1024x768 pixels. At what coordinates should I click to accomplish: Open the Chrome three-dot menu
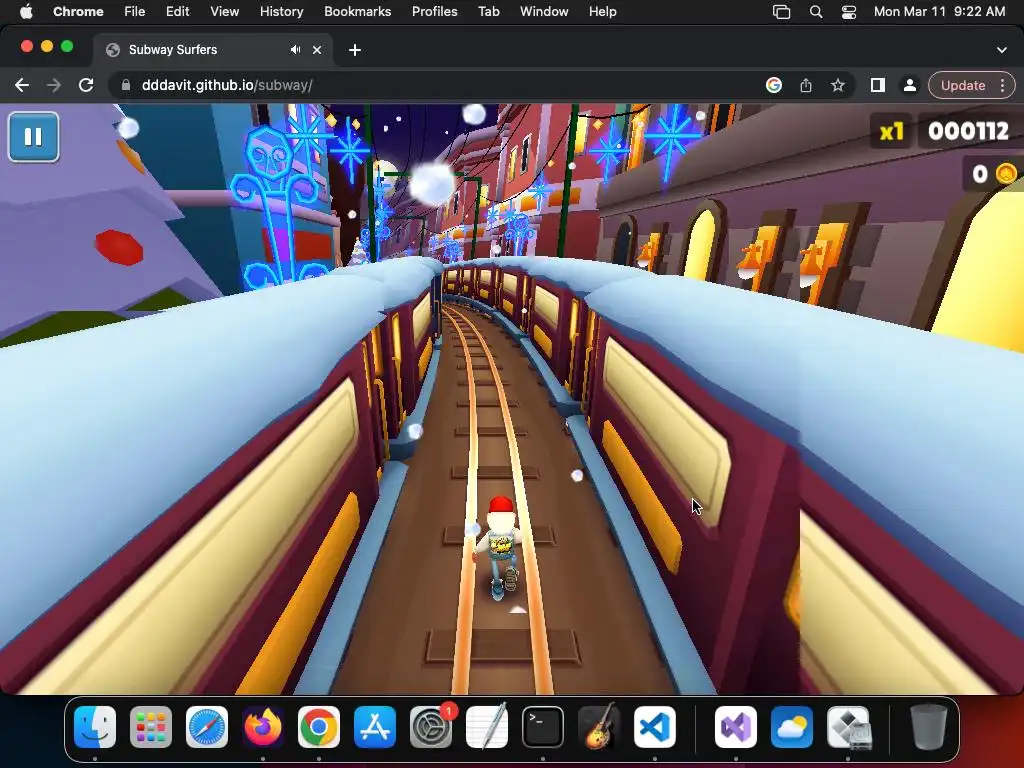[x=1002, y=86]
